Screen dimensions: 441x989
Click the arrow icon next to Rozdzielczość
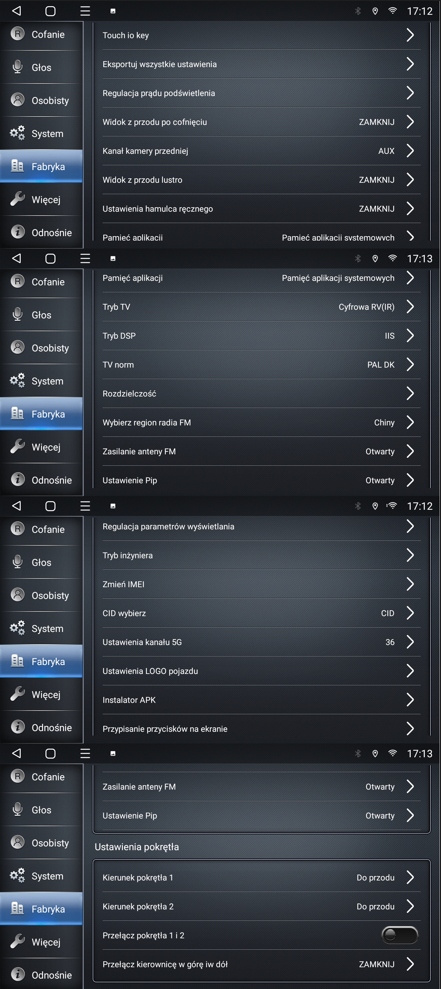410,394
